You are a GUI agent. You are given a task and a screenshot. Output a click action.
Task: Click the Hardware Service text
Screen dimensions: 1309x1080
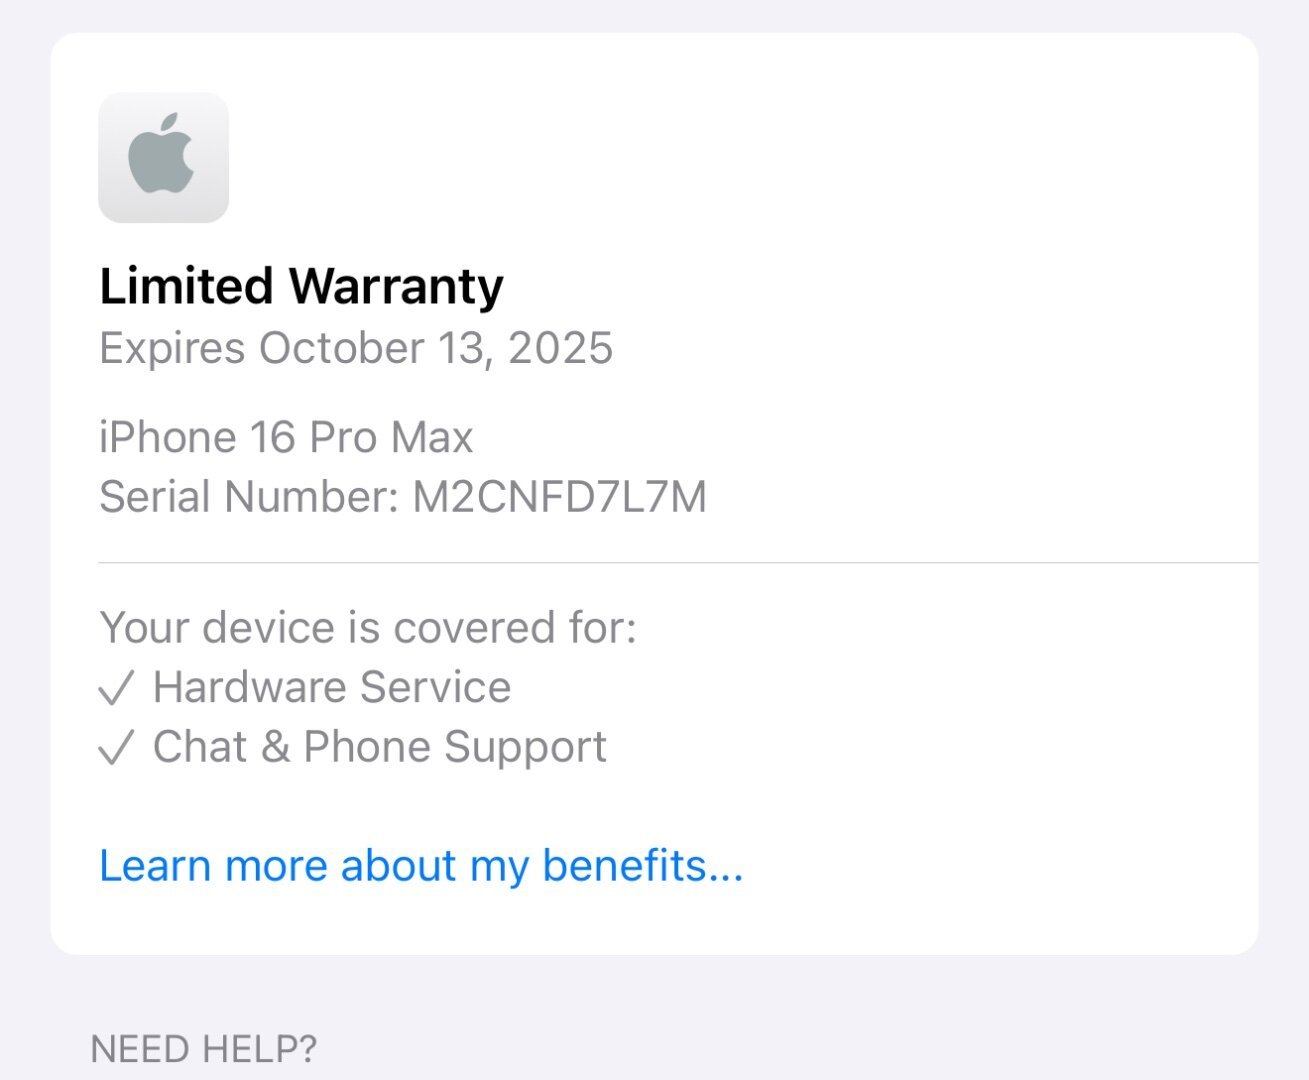pyautogui.click(x=332, y=687)
